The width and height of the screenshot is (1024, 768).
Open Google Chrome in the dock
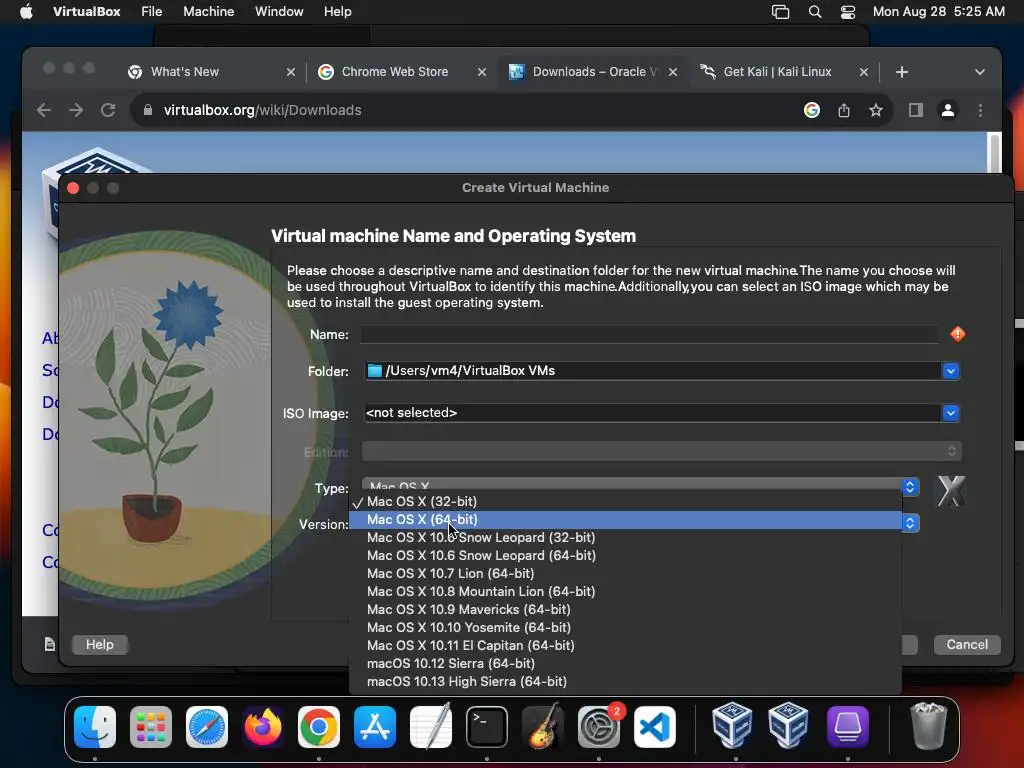point(319,727)
